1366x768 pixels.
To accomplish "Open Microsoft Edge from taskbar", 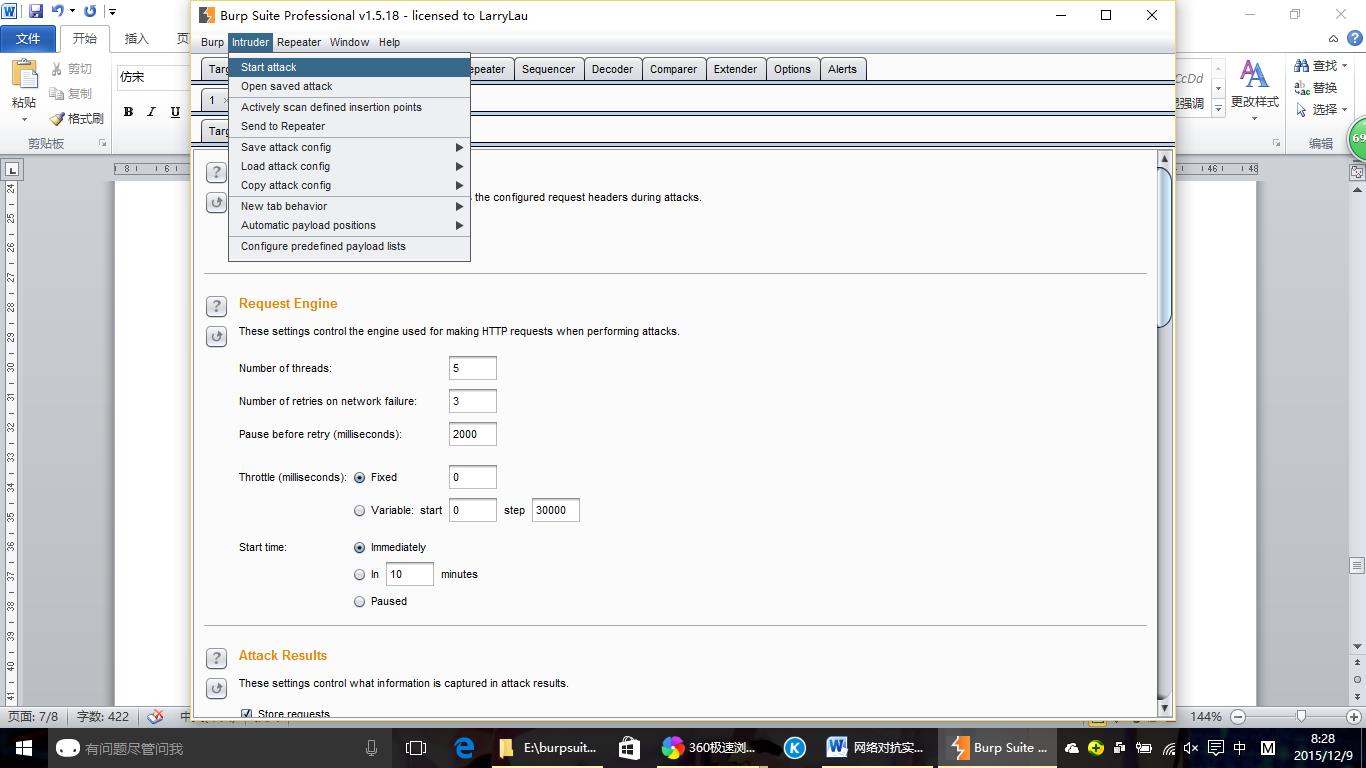I will click(x=464, y=747).
